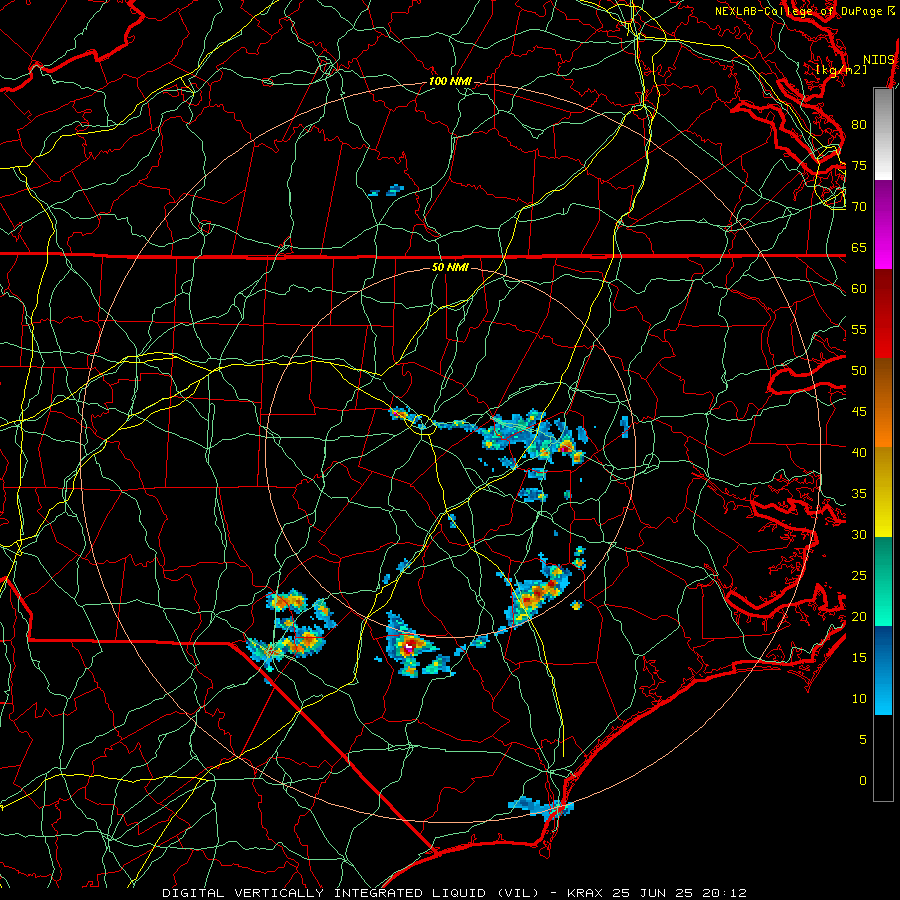Viewport: 900px width, 900px height.
Task: Click the 80 value on the scale
Action: pos(859,125)
